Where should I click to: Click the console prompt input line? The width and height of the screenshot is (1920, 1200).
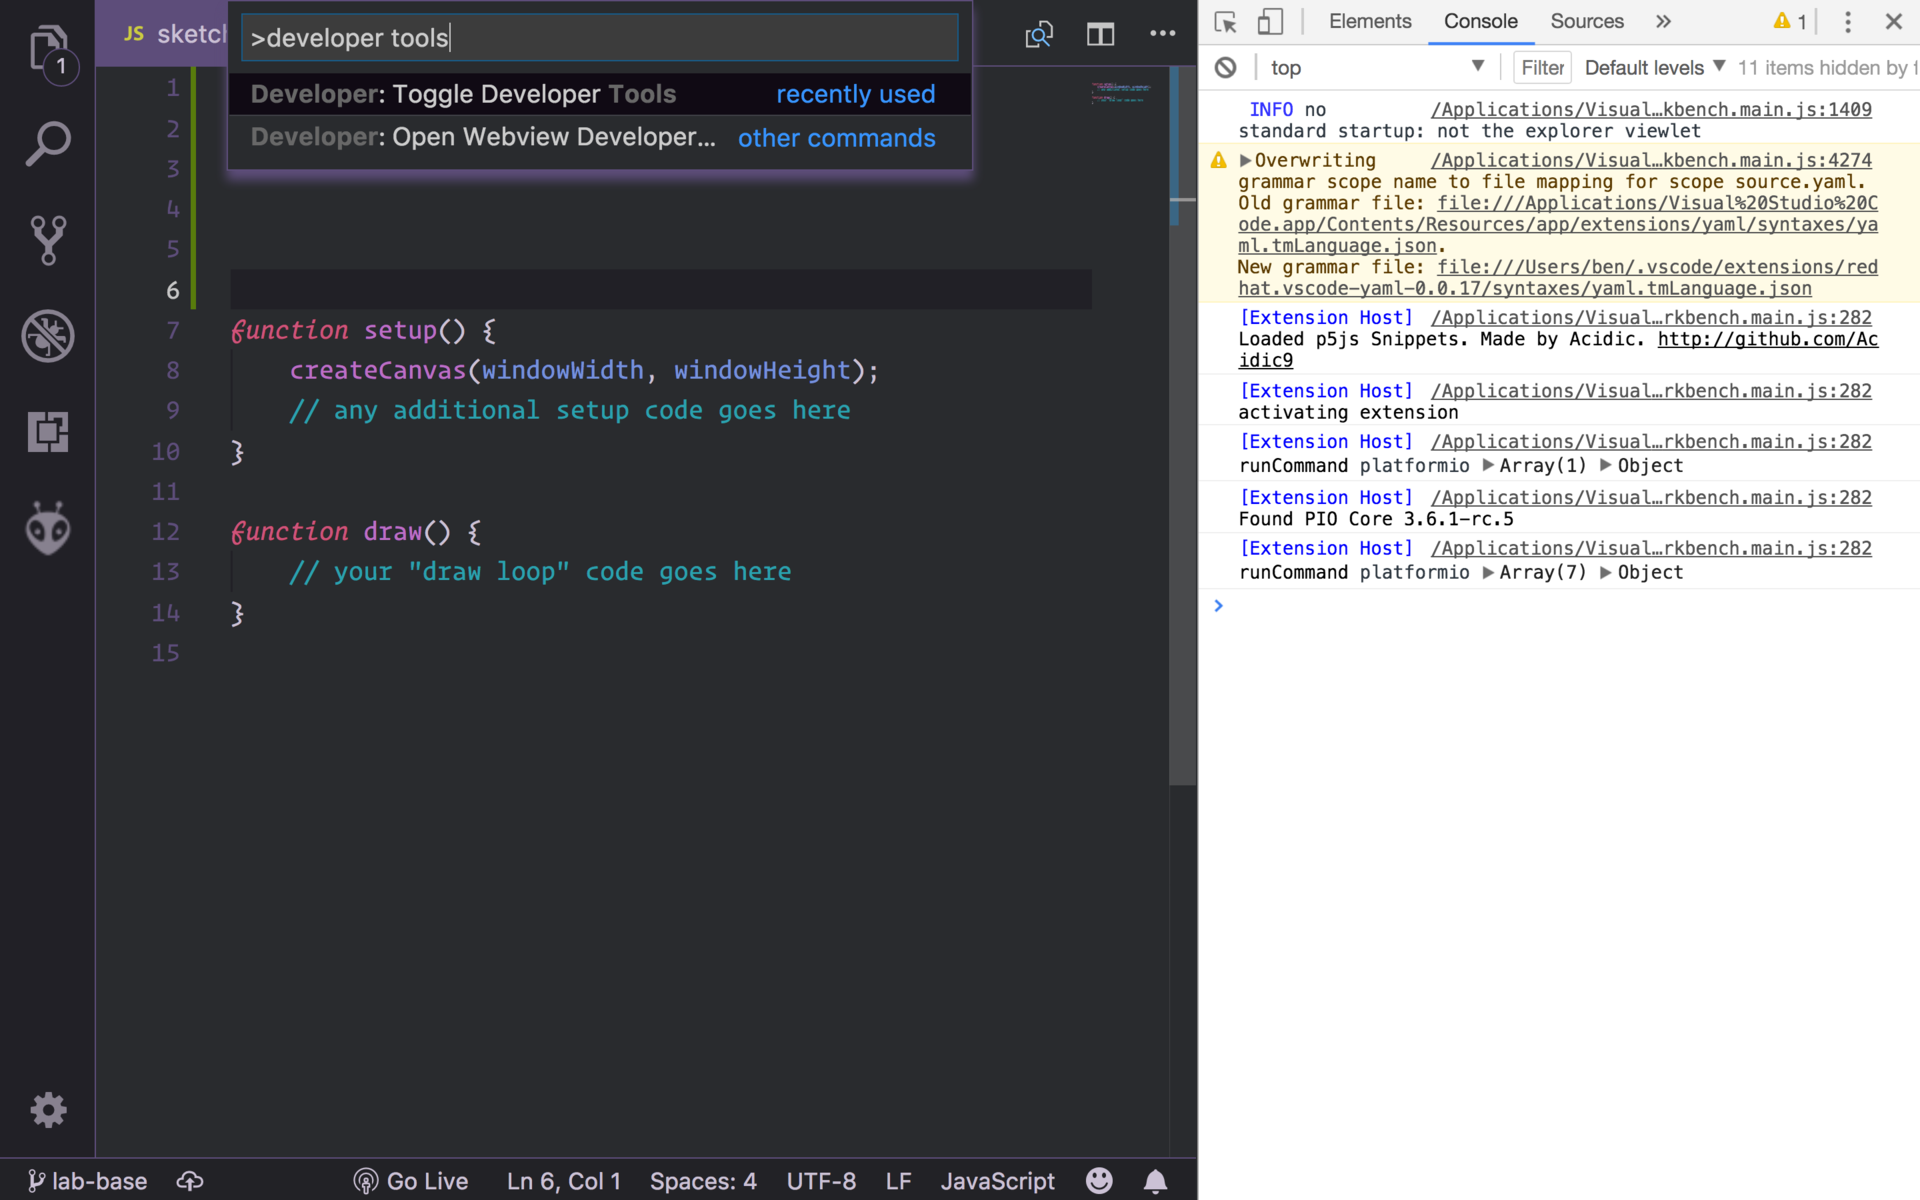(1560, 606)
